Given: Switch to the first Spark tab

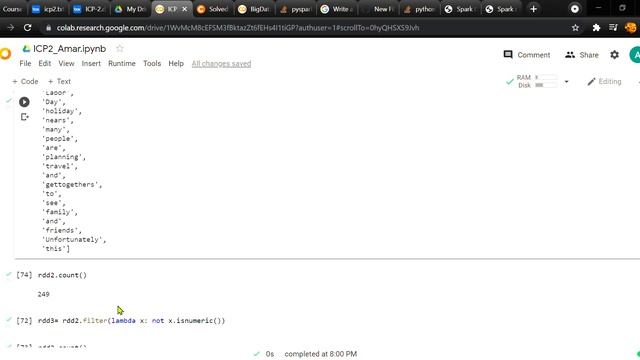Looking at the screenshot, I should coord(460,9).
